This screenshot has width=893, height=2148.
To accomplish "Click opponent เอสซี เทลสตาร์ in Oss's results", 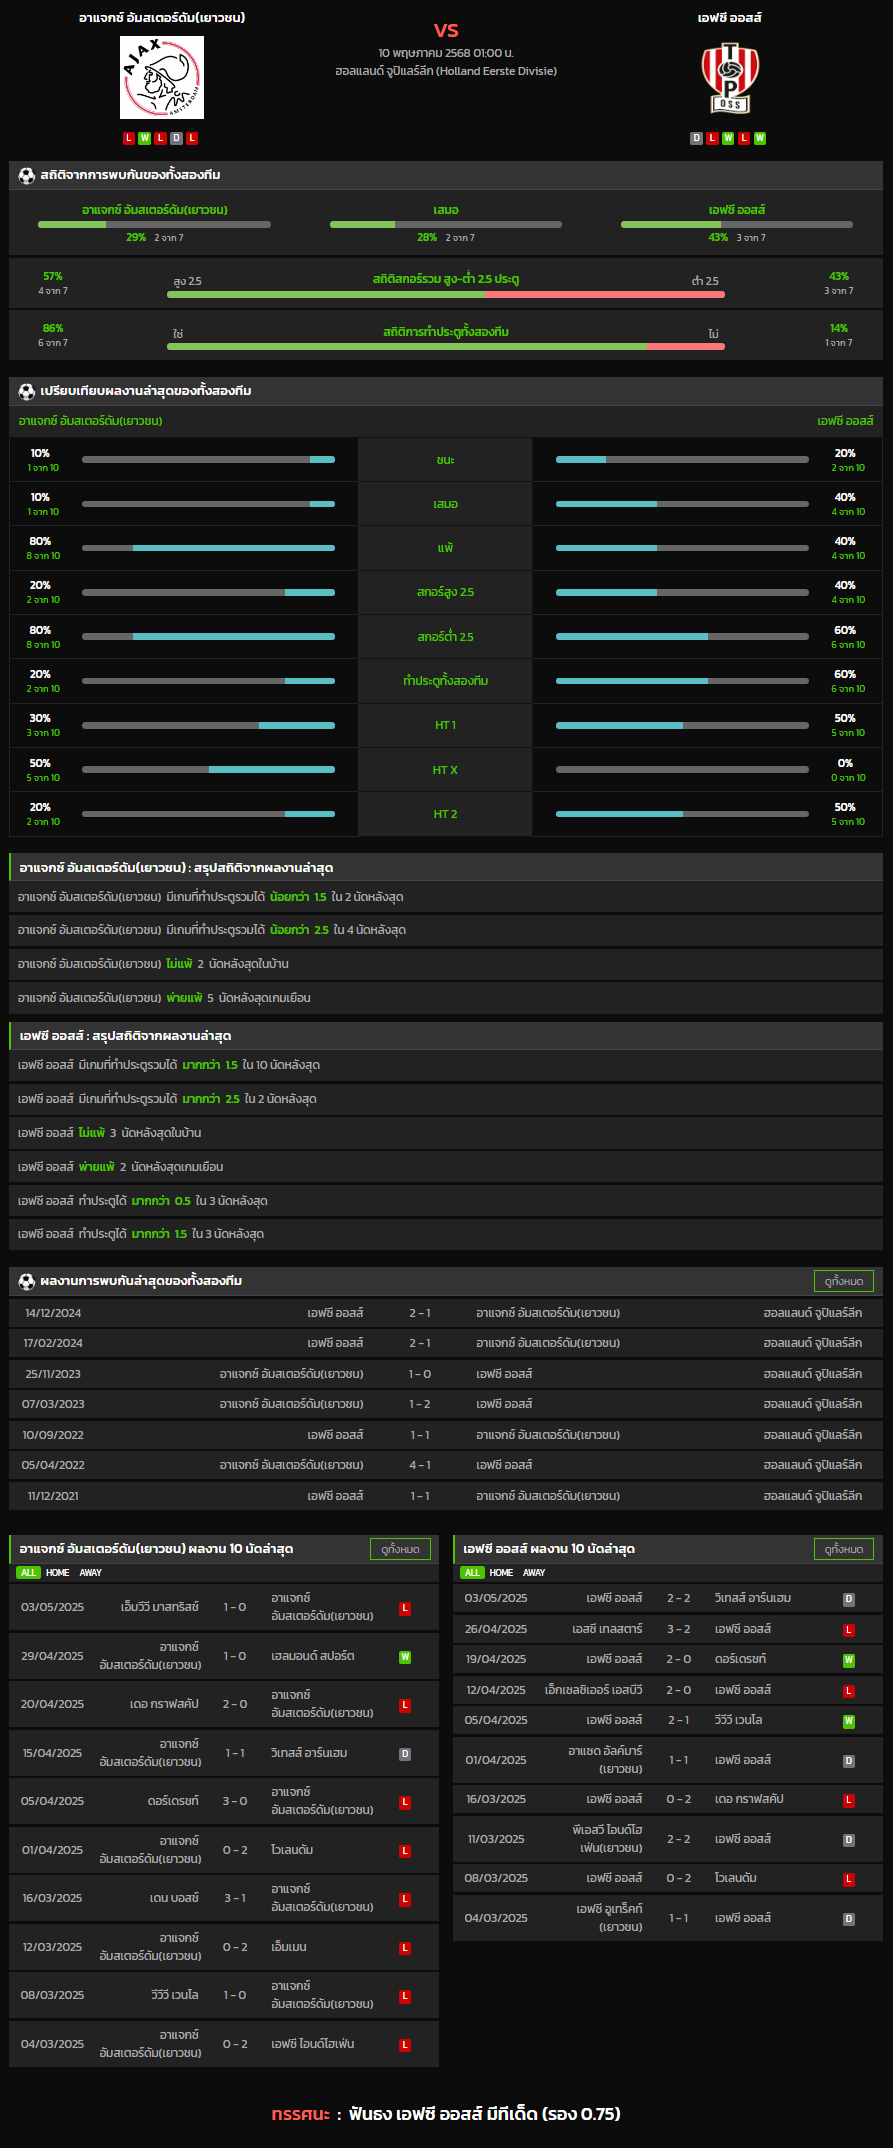I will click(607, 1629).
